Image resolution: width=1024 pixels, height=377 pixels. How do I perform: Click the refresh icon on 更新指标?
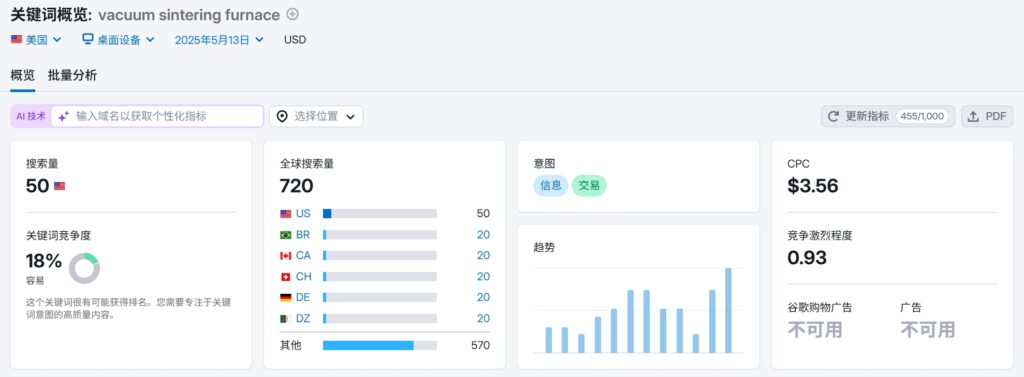833,116
